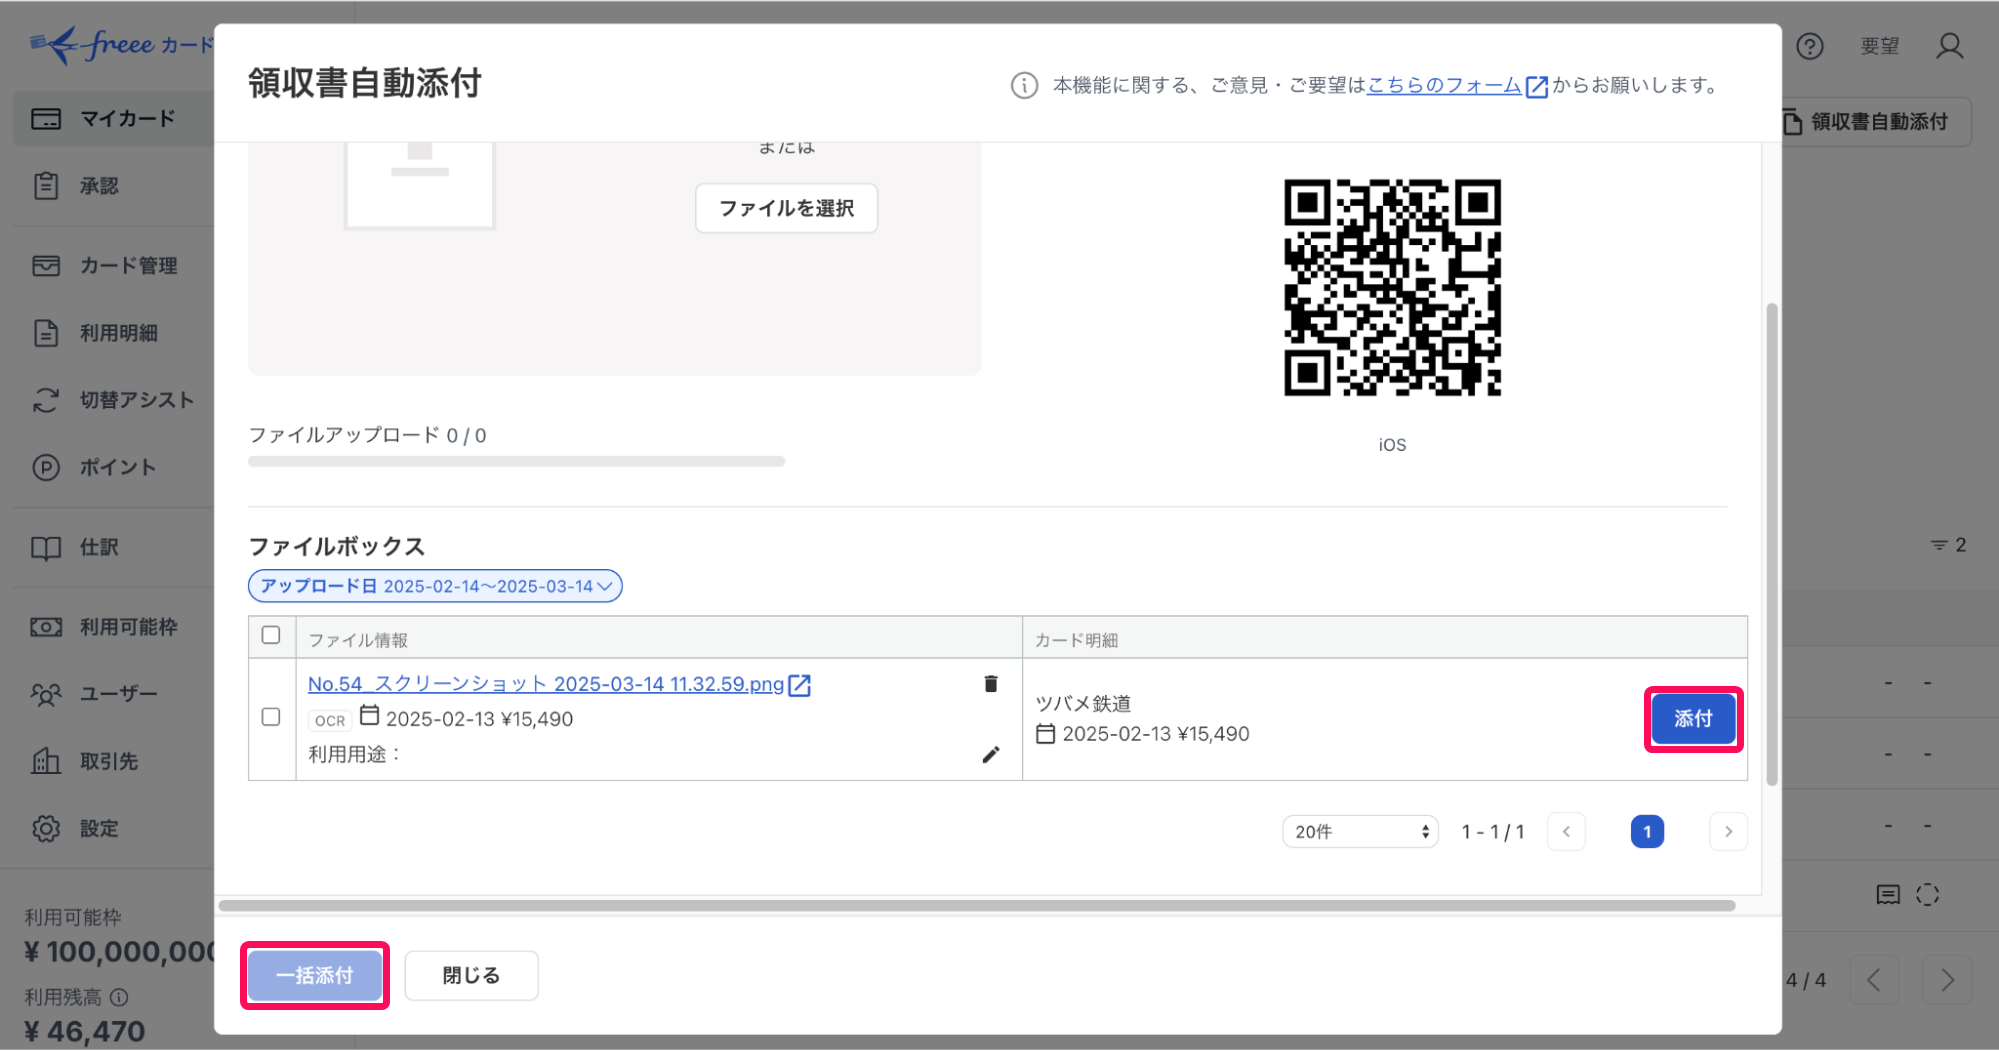
Task: Expand the アップロード日 date filter
Action: (435, 586)
